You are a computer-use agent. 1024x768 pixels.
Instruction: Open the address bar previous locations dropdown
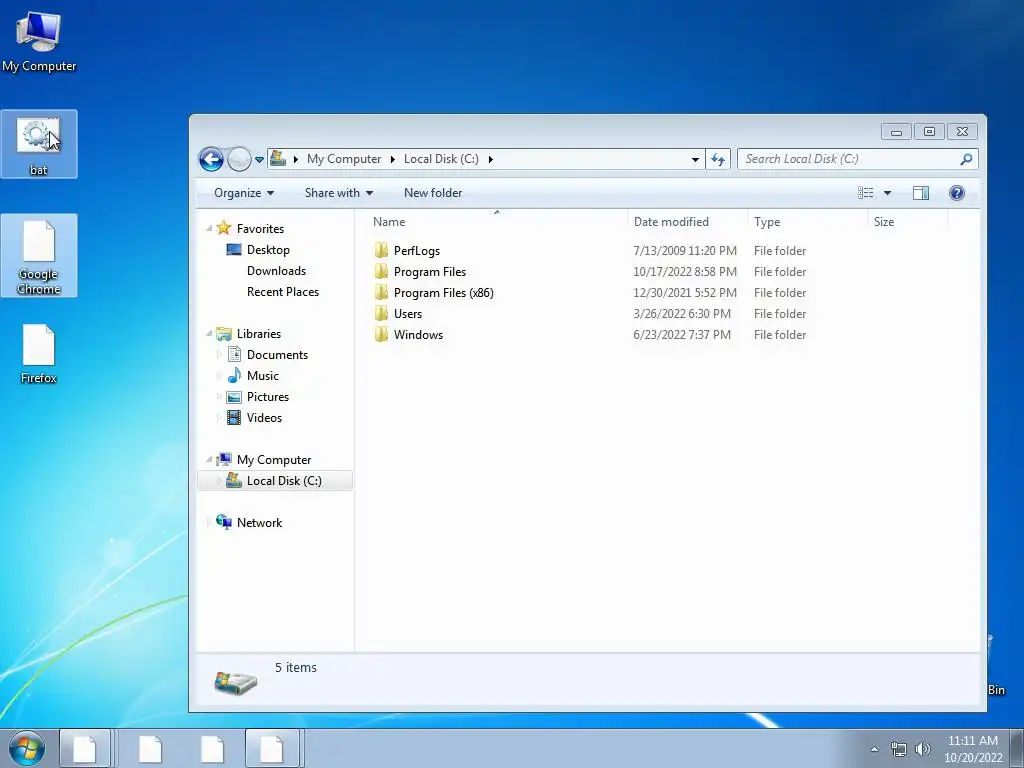[x=696, y=159]
